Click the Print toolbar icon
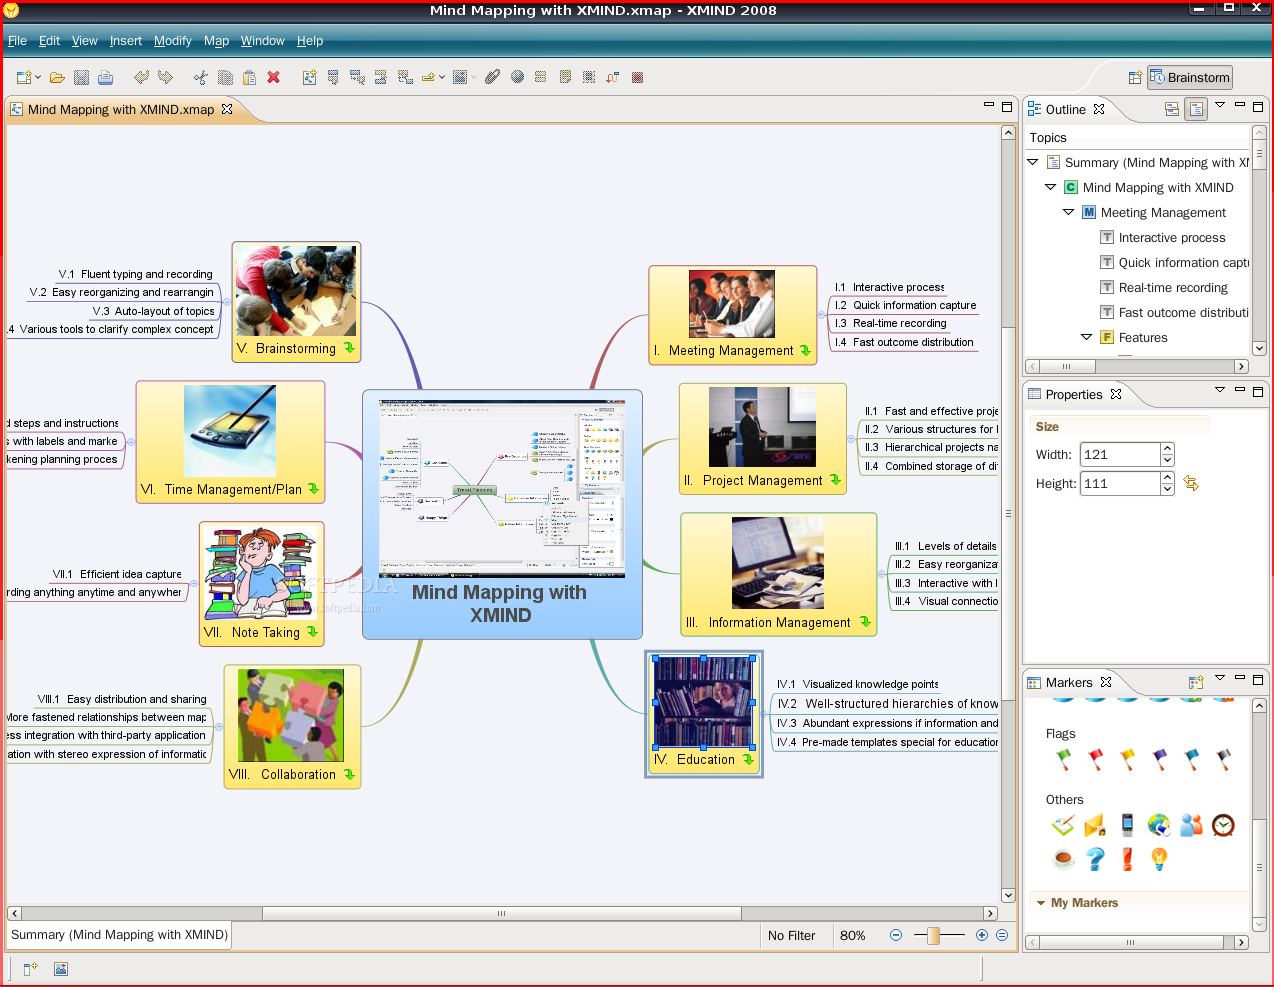 coord(106,77)
